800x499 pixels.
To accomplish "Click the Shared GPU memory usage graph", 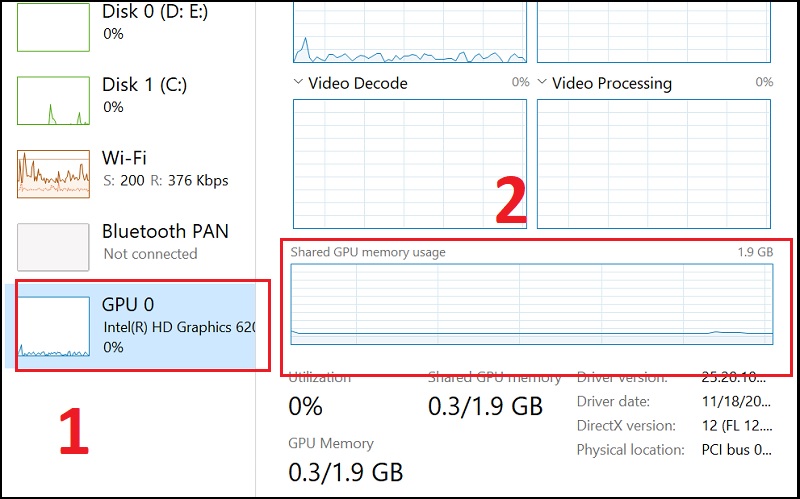I will click(531, 305).
